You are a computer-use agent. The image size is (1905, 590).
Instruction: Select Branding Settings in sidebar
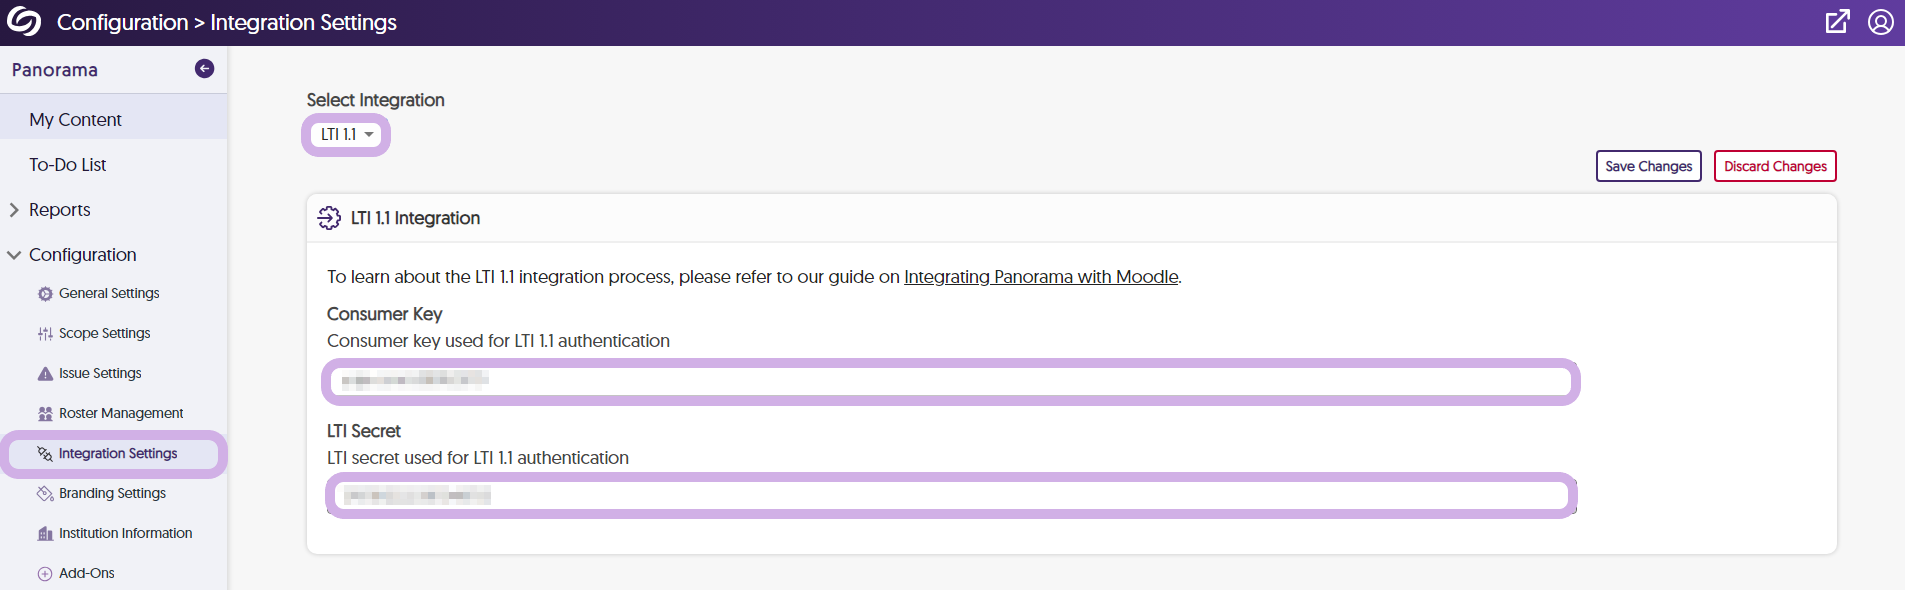click(x=112, y=493)
